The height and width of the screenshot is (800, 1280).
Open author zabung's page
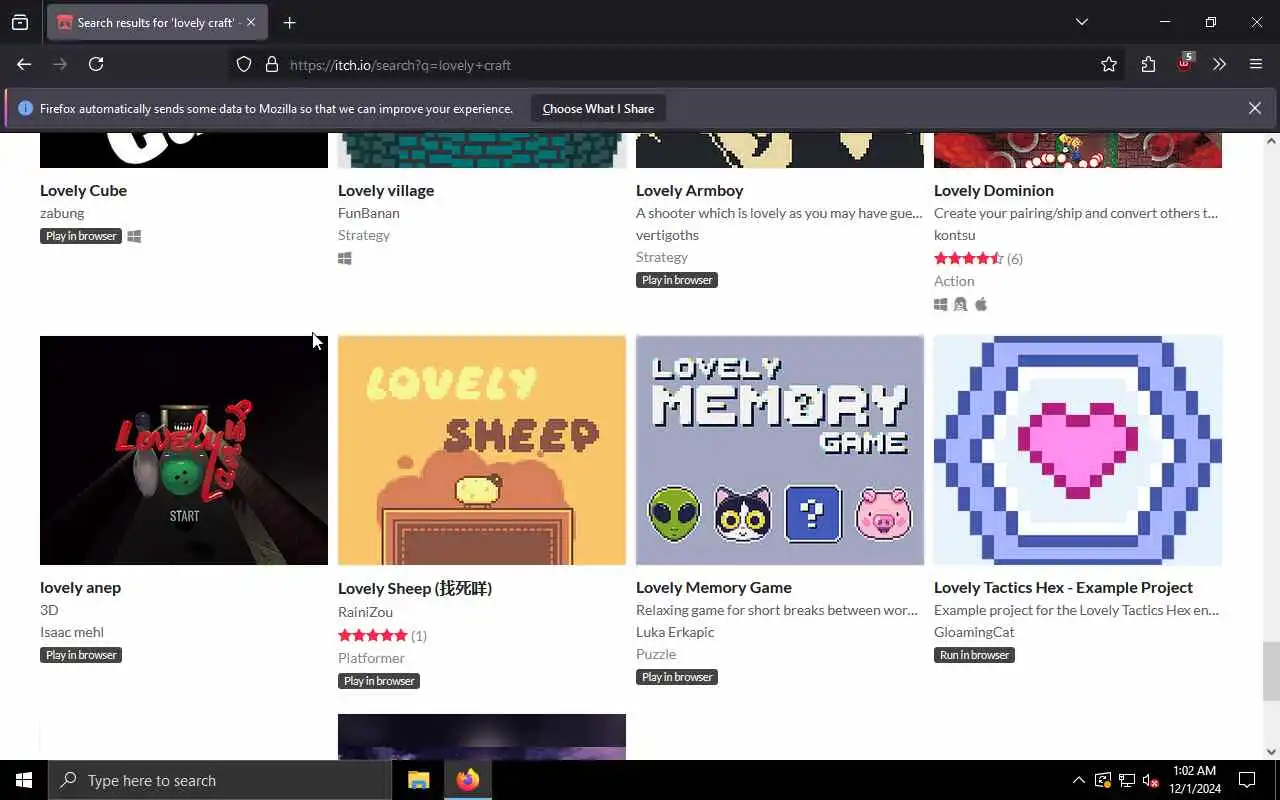62,213
